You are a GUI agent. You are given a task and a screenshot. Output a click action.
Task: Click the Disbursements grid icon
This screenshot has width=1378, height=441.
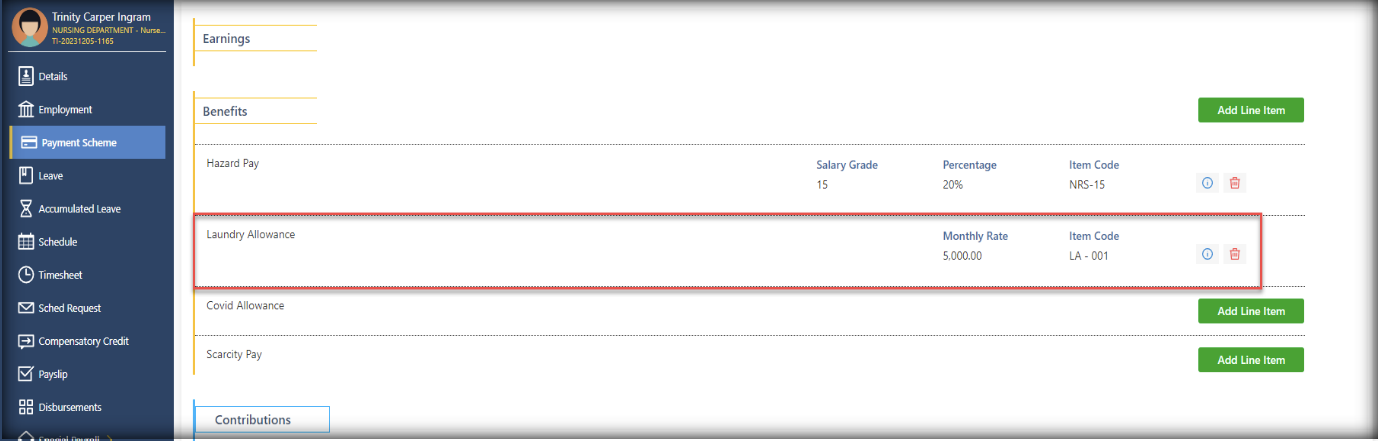click(x=26, y=407)
